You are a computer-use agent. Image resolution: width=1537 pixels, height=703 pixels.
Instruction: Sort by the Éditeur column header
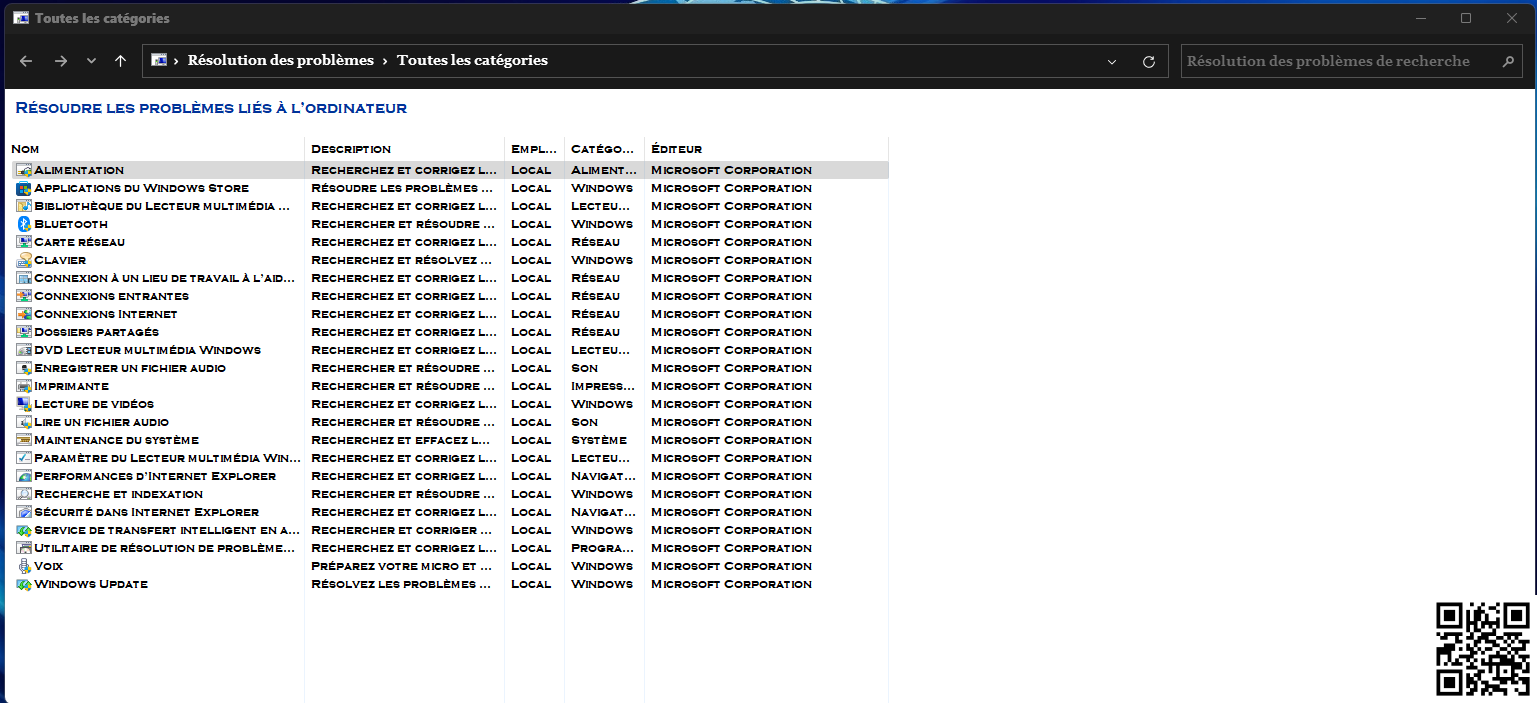[x=766, y=149]
